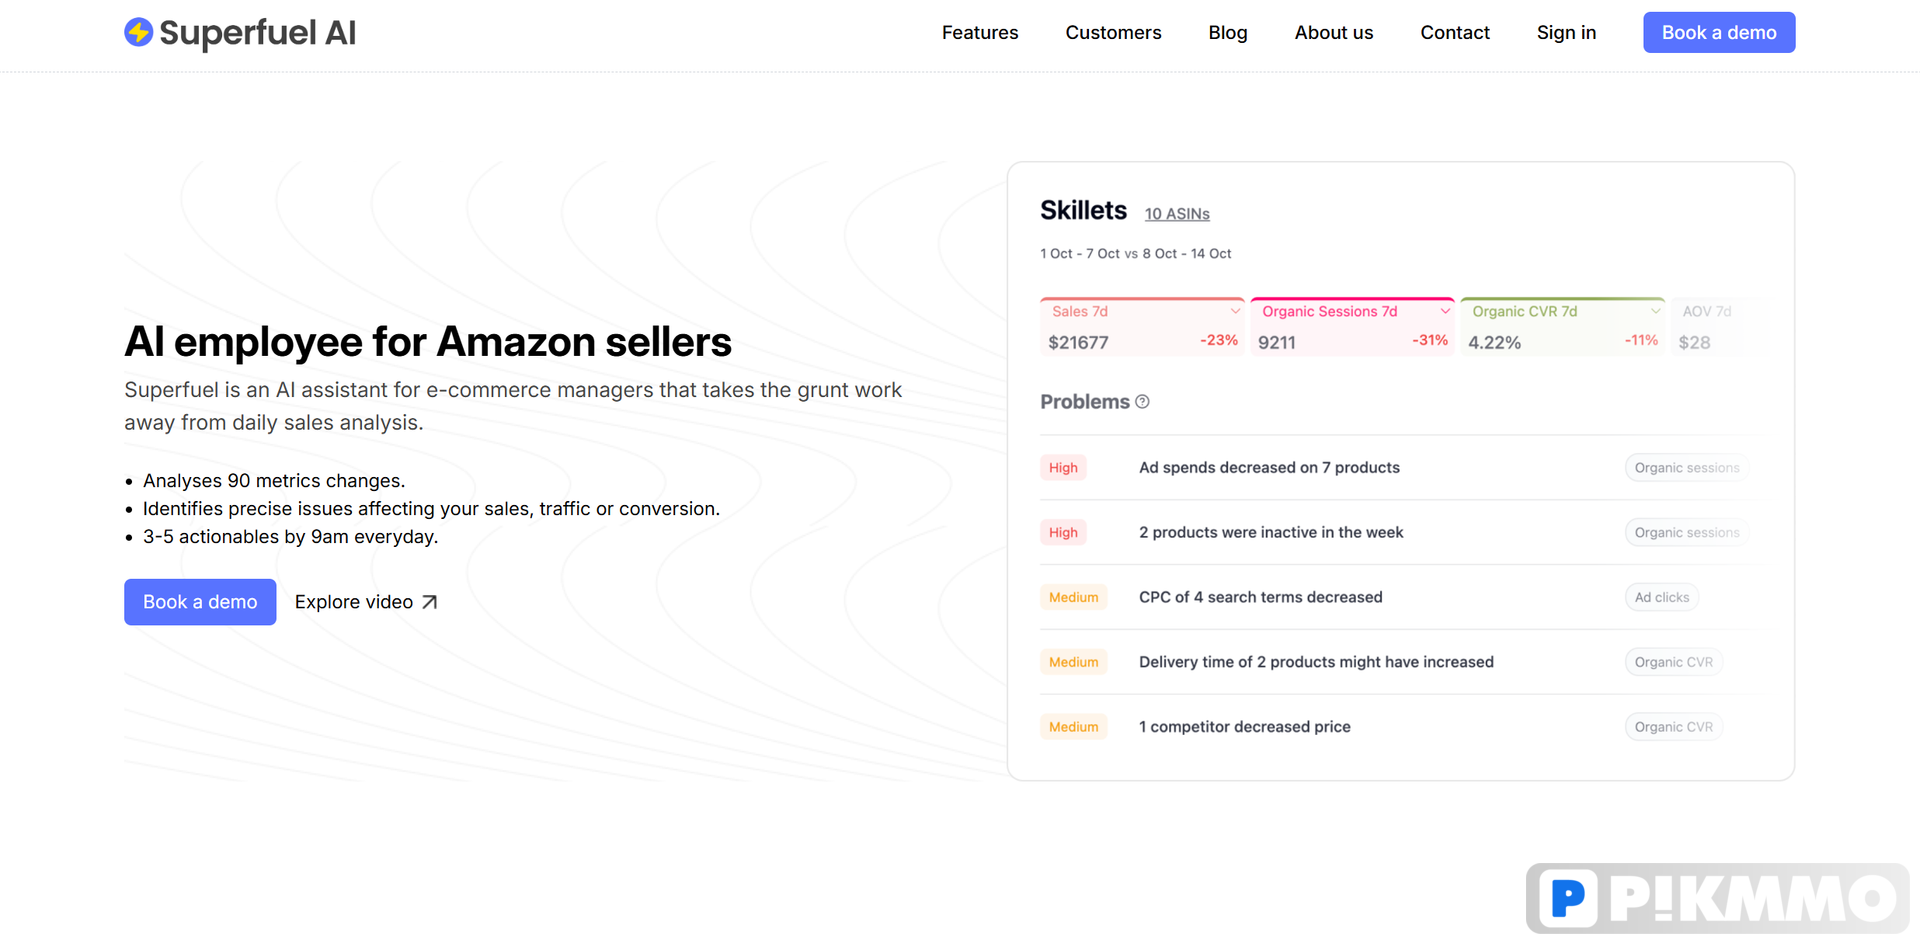Open the 10 ASINs link
The height and width of the screenshot is (944, 1920).
[x=1177, y=214]
